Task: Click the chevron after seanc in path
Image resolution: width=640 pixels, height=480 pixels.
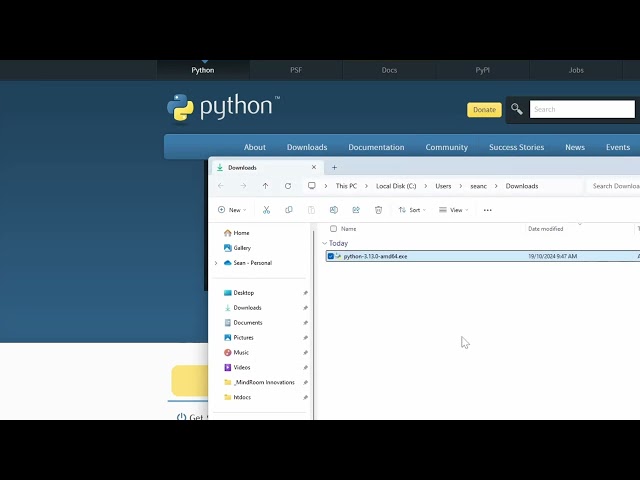Action: coord(496,186)
